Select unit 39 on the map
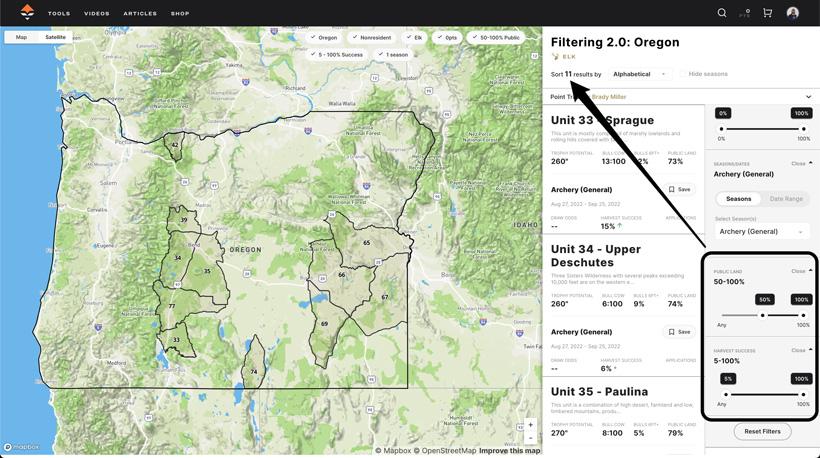The height and width of the screenshot is (458, 820). point(184,220)
